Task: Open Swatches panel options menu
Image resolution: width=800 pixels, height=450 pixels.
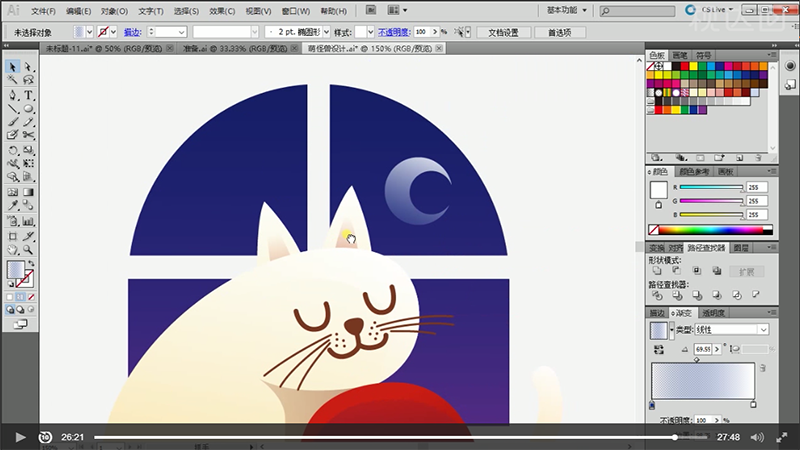Action: [771, 55]
